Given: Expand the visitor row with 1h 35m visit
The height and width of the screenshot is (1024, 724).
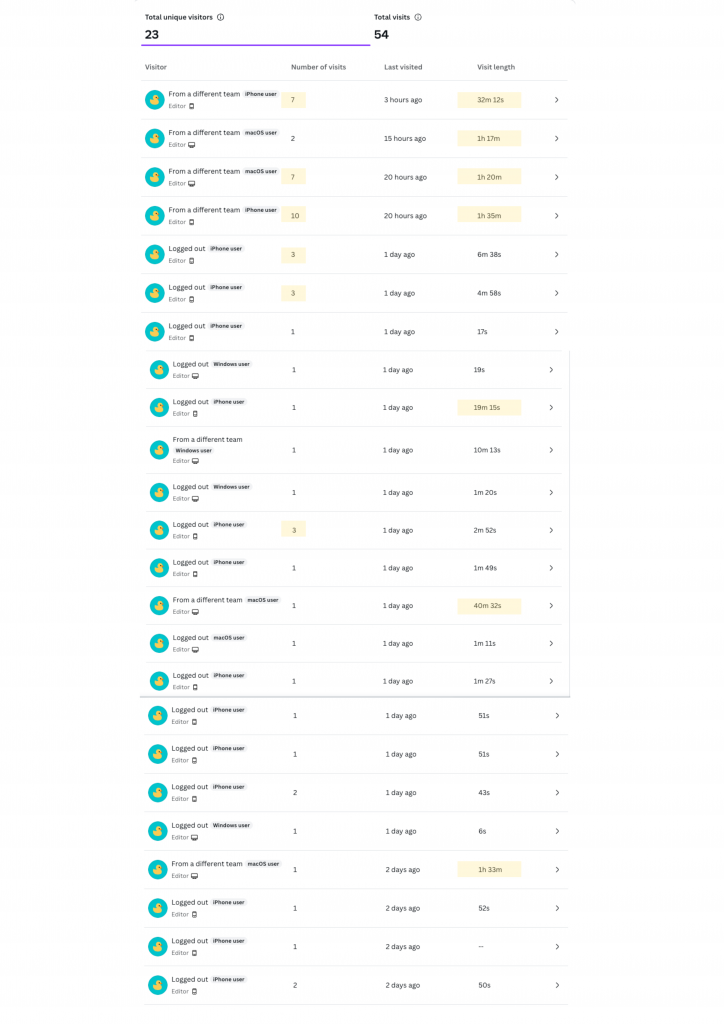Looking at the screenshot, I should [x=556, y=216].
